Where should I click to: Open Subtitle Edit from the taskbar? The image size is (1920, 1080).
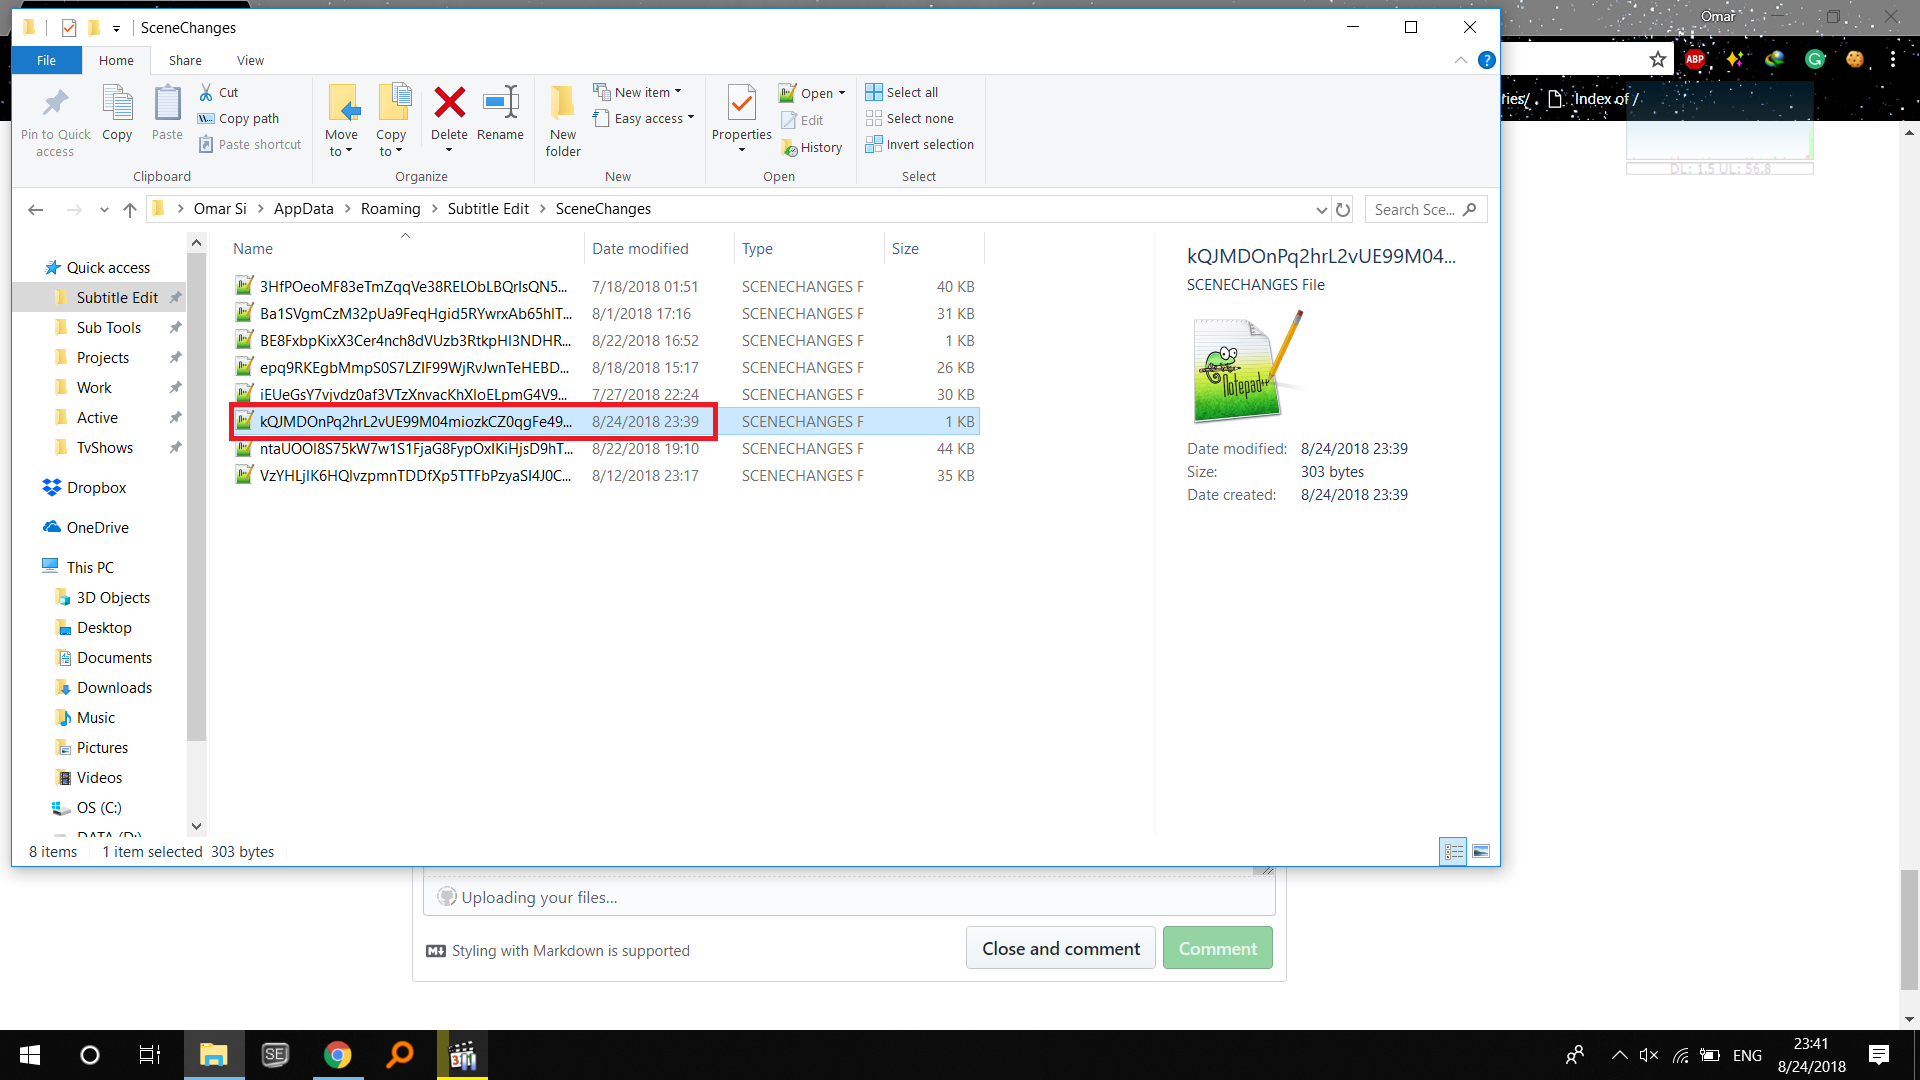point(275,1055)
